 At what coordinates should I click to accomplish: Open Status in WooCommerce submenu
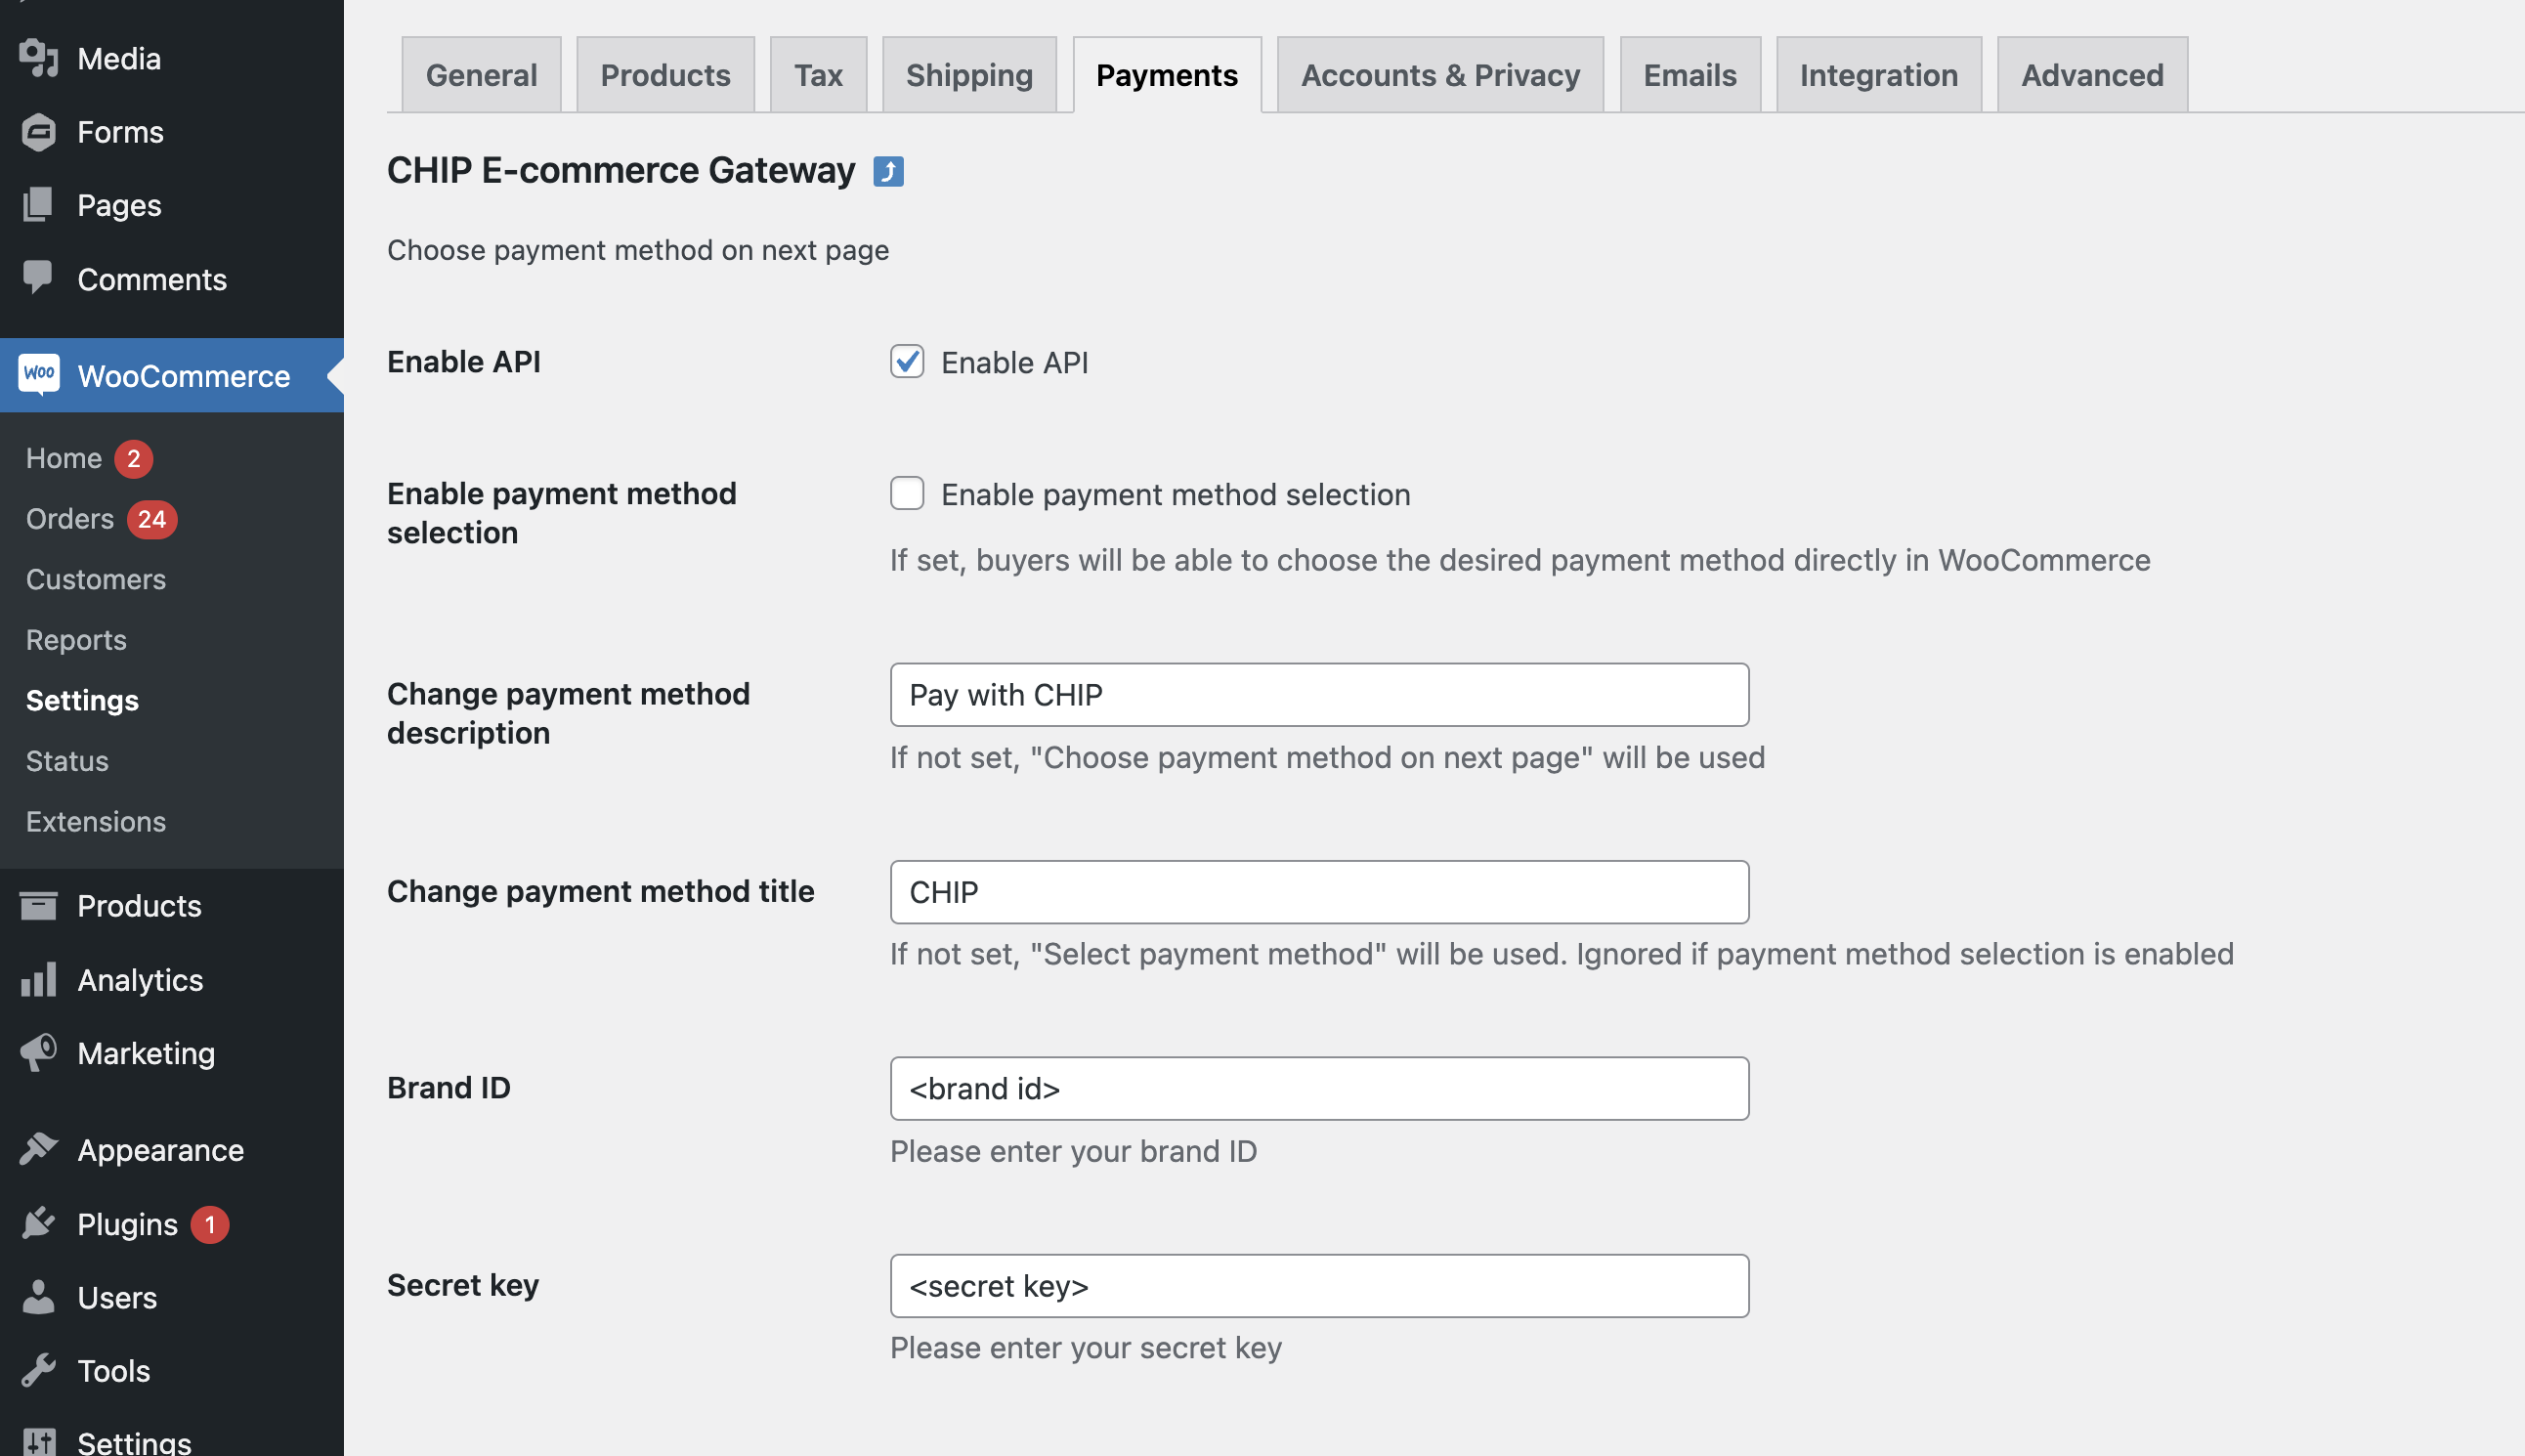[67, 761]
